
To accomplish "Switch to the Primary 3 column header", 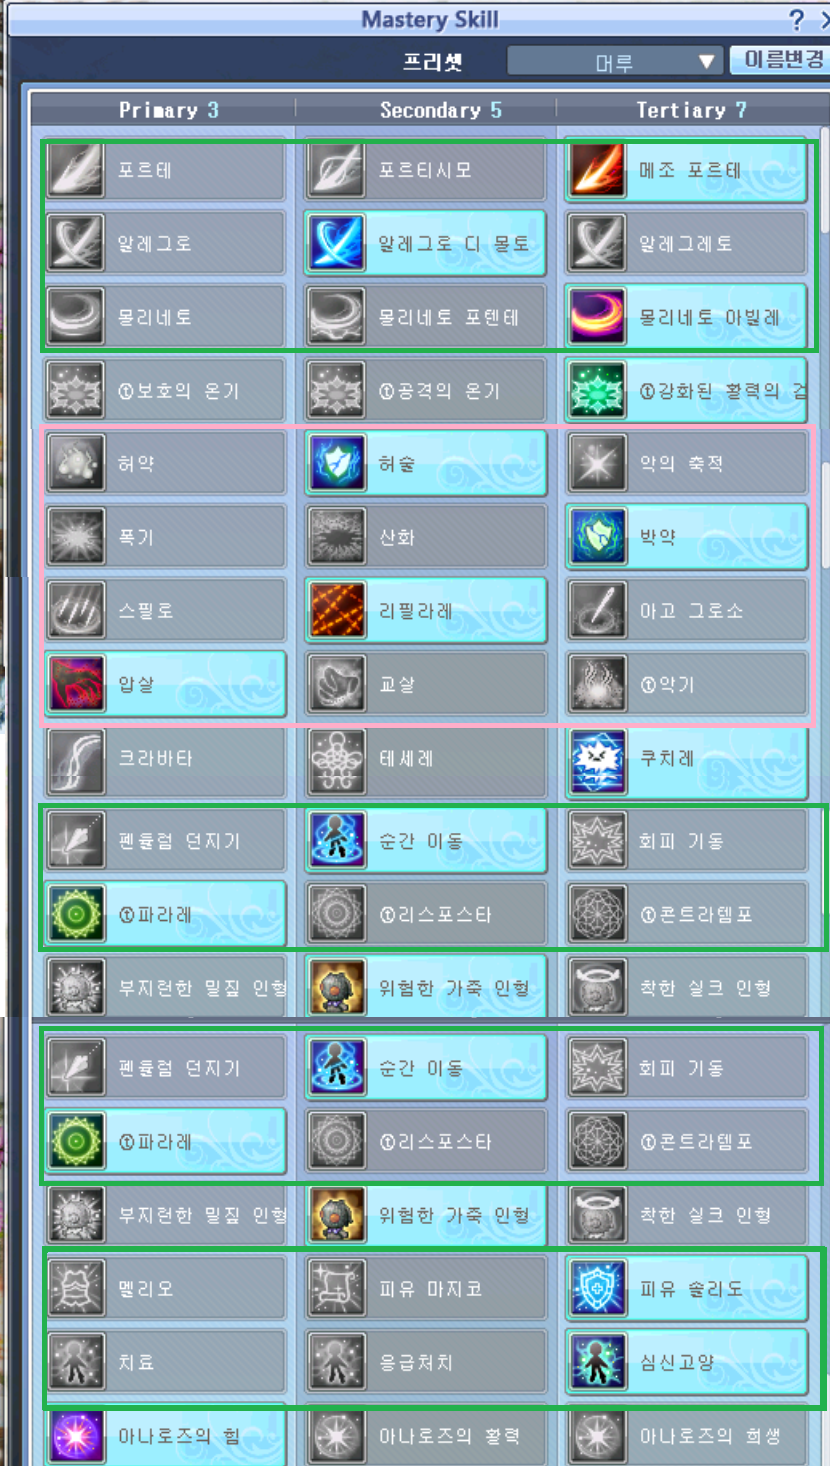I will coord(165,110).
